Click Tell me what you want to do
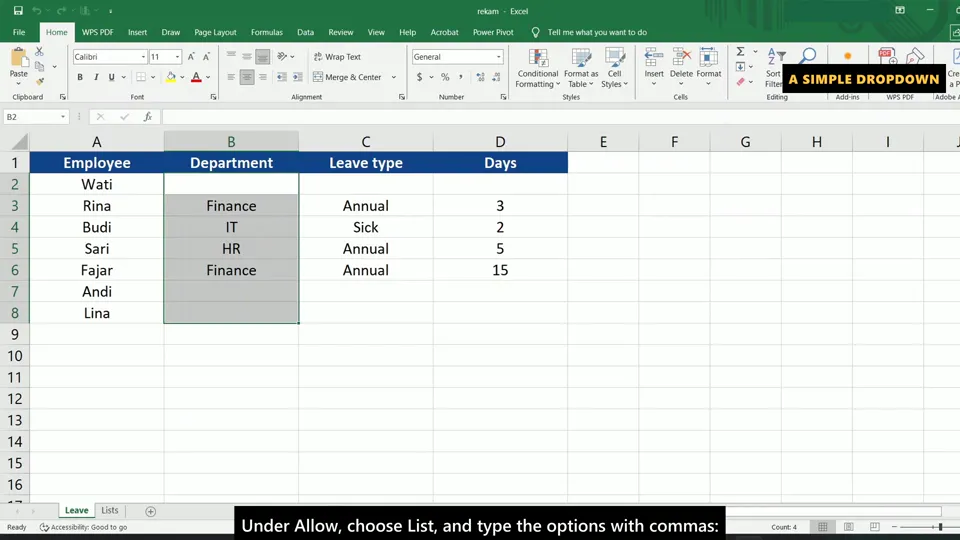Viewport: 960px width, 540px height. (597, 32)
